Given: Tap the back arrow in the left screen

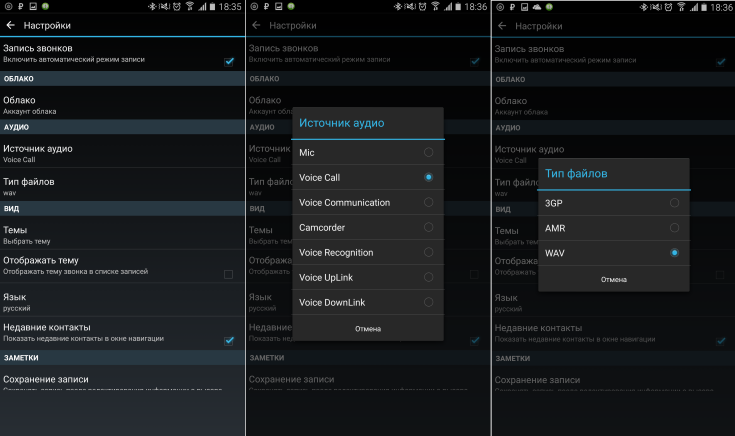Looking at the screenshot, I should pyautogui.click(x=10, y=25).
